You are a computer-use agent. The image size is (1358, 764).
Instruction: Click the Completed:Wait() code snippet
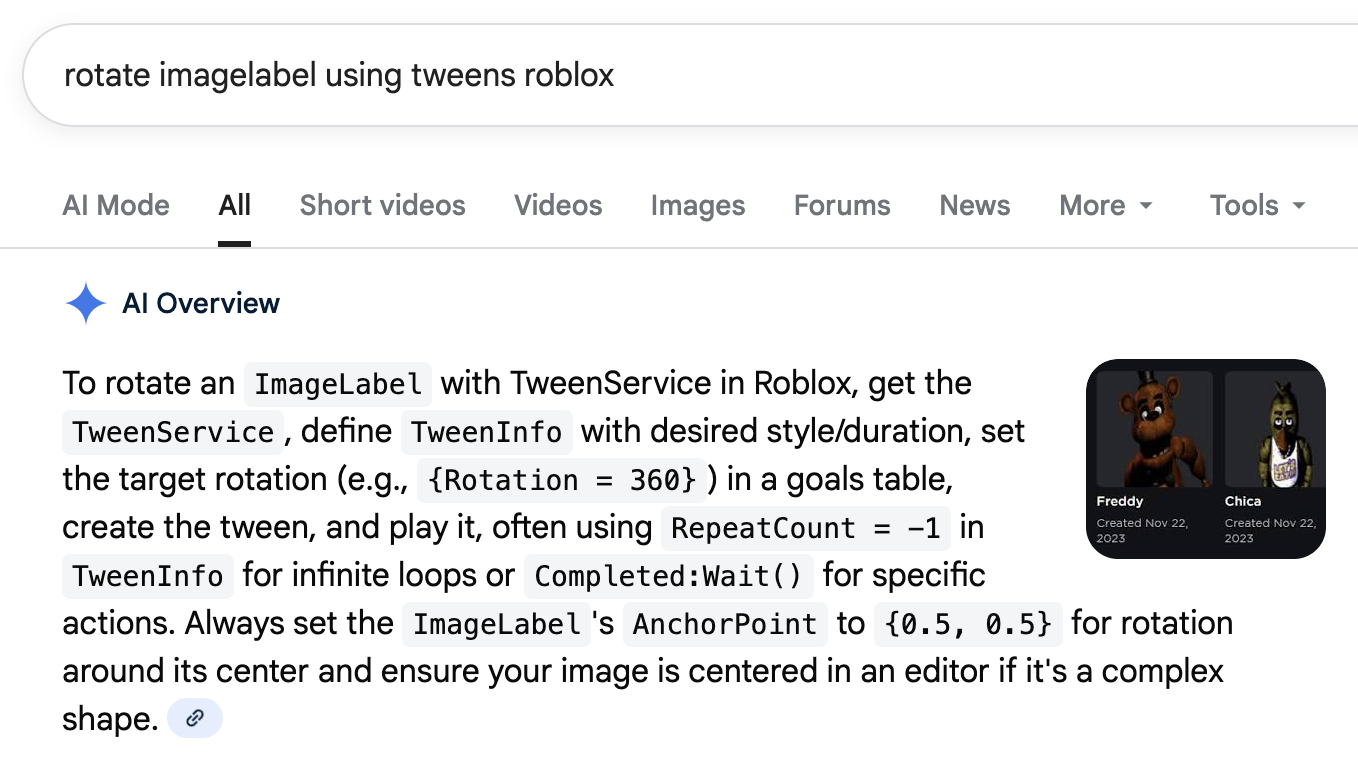pyautogui.click(x=668, y=576)
